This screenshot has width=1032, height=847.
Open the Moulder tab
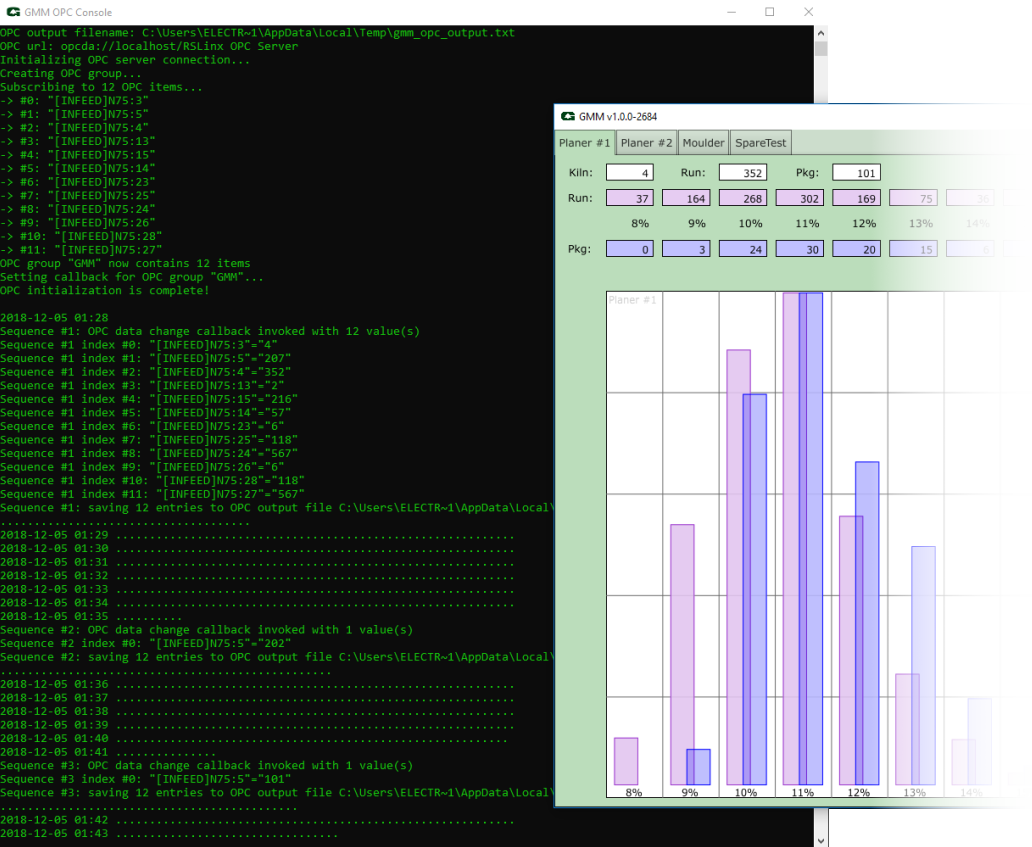703,143
